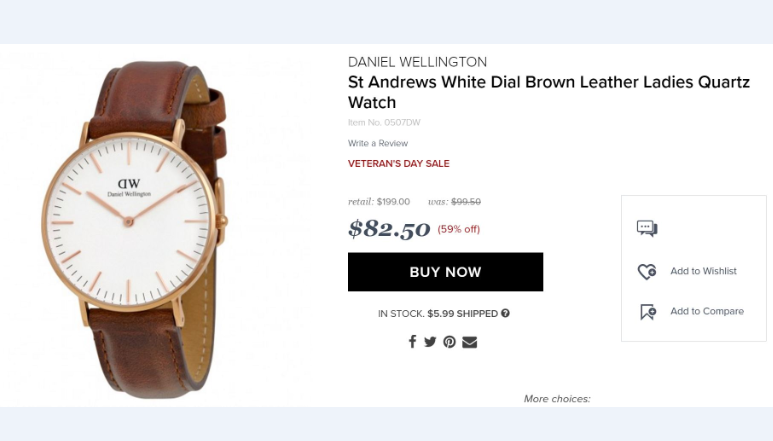Open live chat speech bubble icon

tap(647, 228)
